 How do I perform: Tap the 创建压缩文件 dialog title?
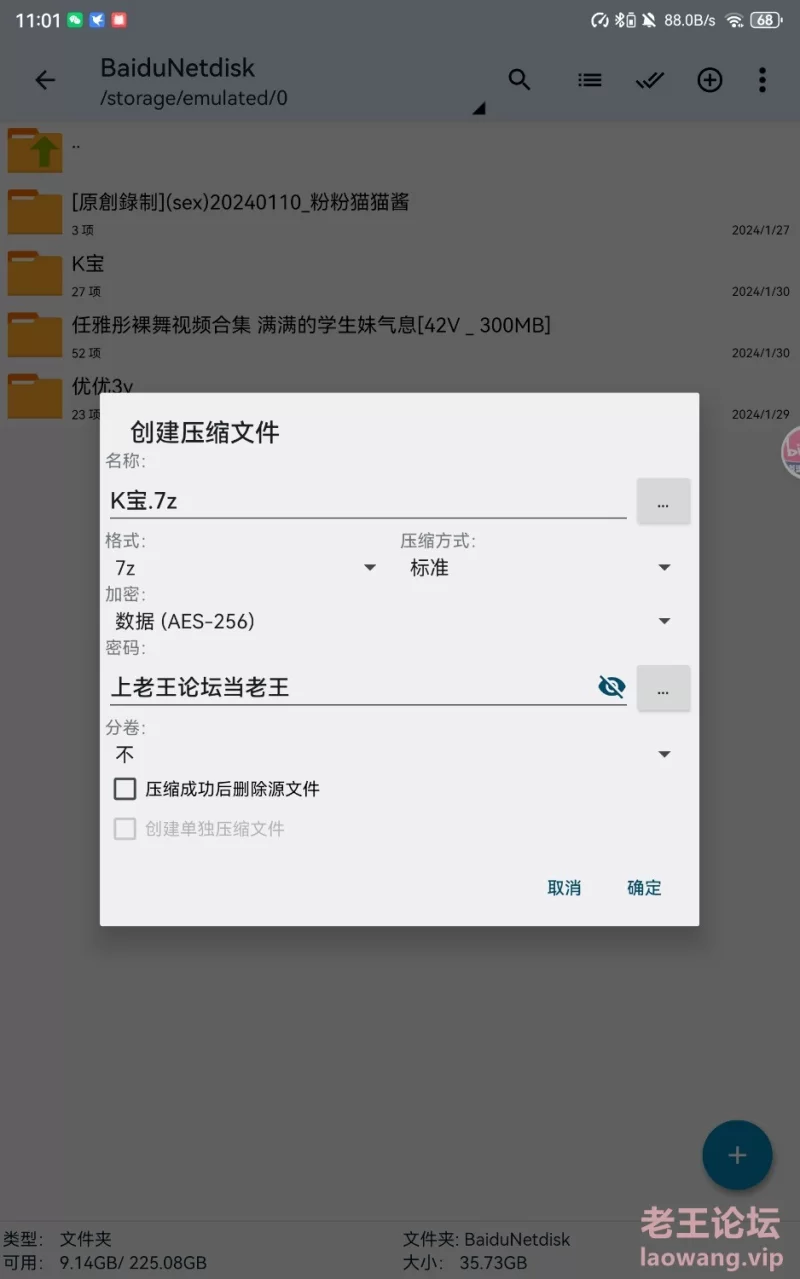click(205, 432)
